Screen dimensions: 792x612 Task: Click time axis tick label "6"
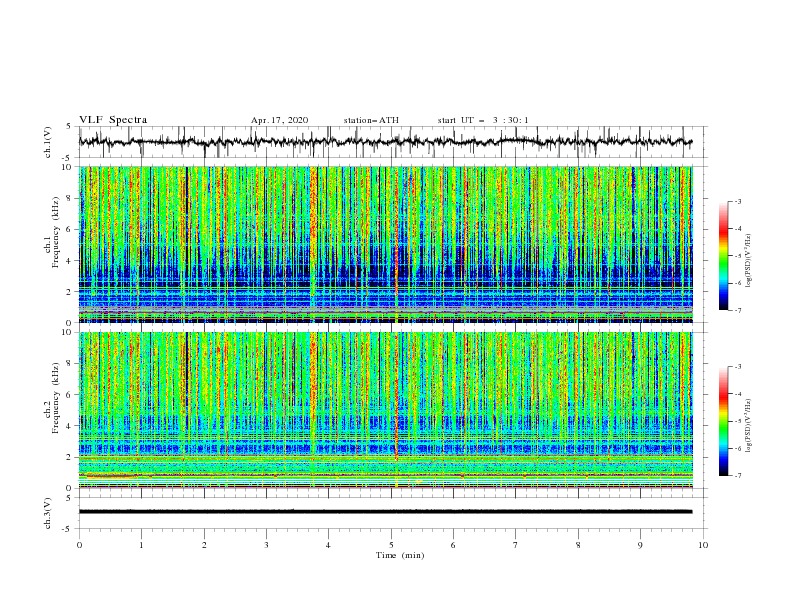pos(453,545)
